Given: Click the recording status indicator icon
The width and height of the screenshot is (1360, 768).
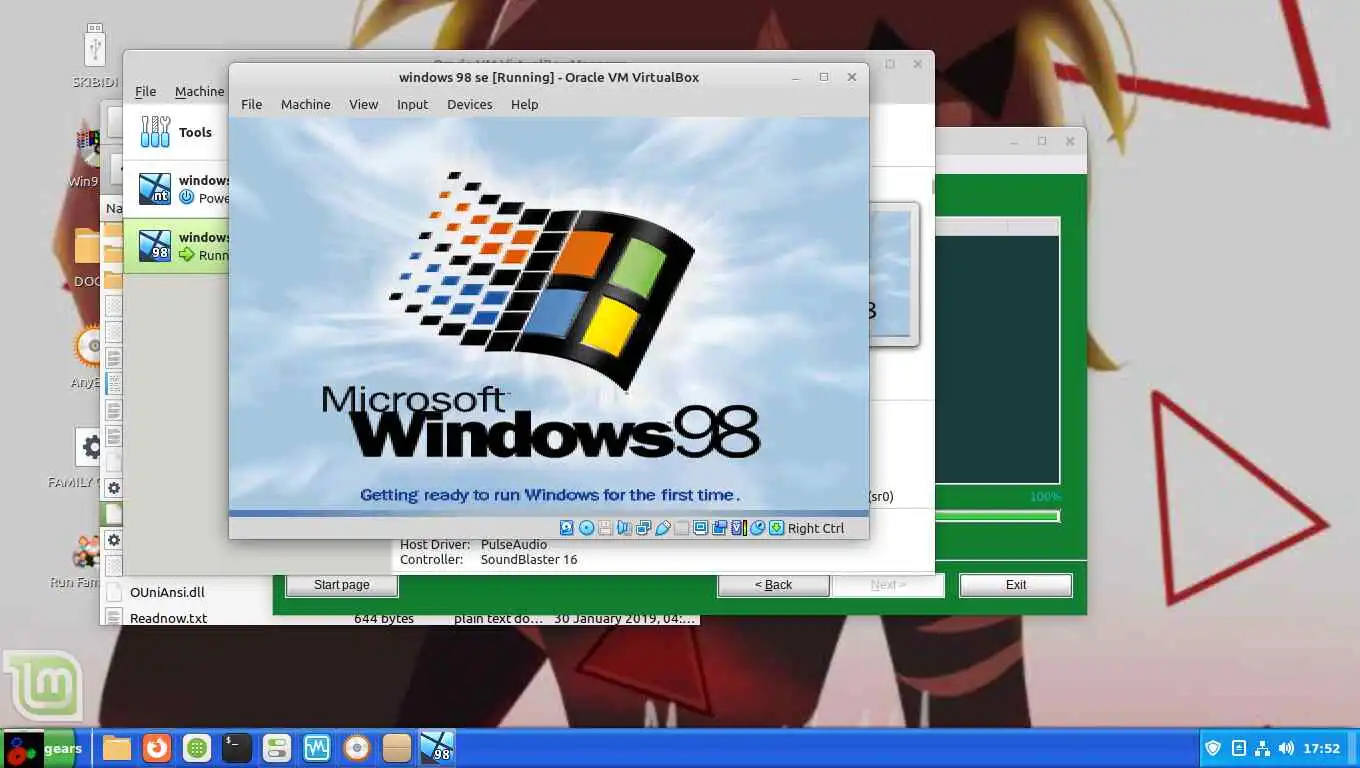Looking at the screenshot, I should (x=719, y=528).
